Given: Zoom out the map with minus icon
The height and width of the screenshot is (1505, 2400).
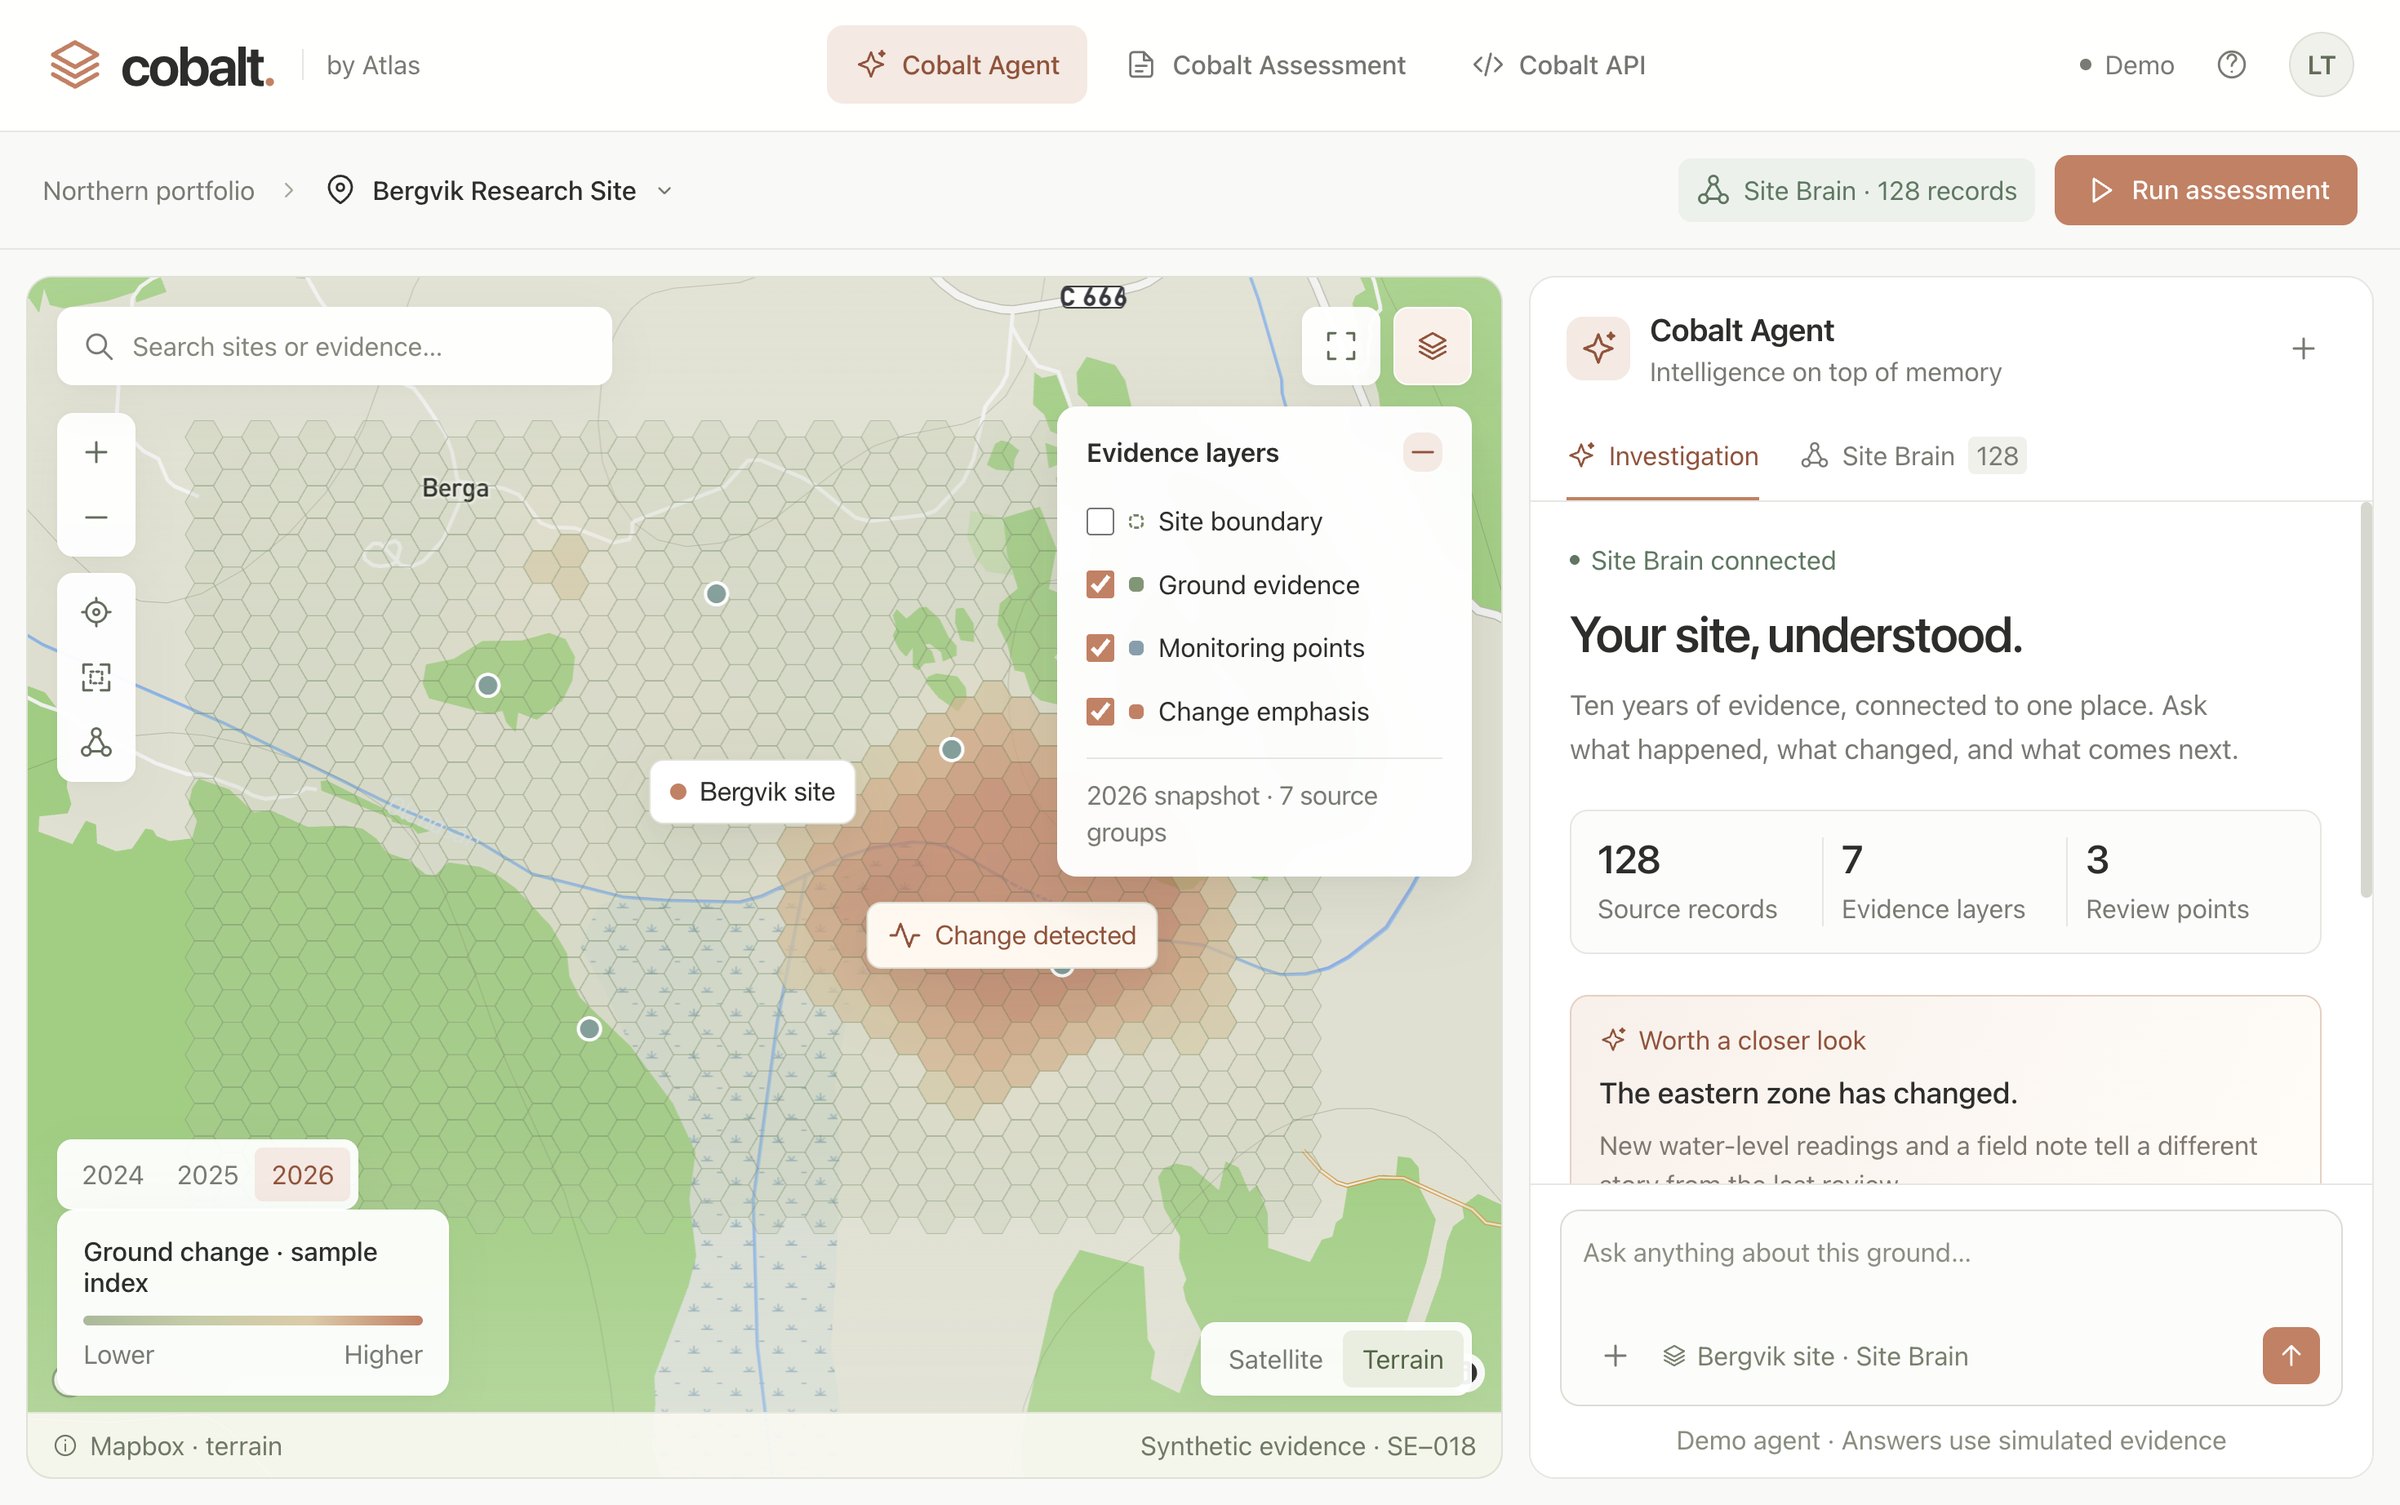Looking at the screenshot, I should [96, 517].
